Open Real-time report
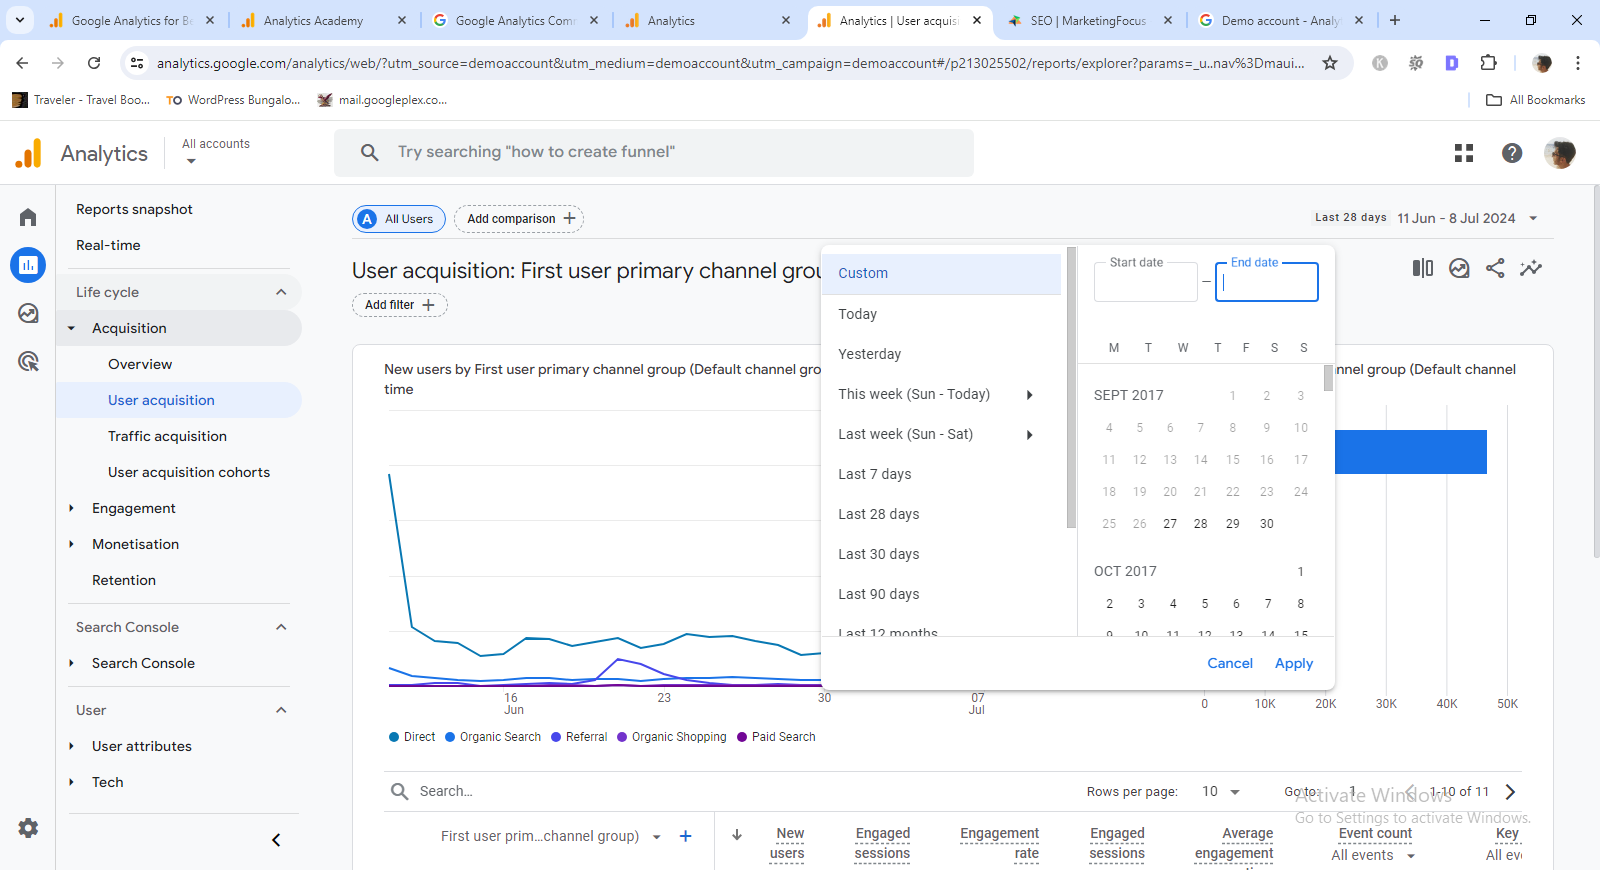Screen dimensions: 1600x870 coord(108,245)
